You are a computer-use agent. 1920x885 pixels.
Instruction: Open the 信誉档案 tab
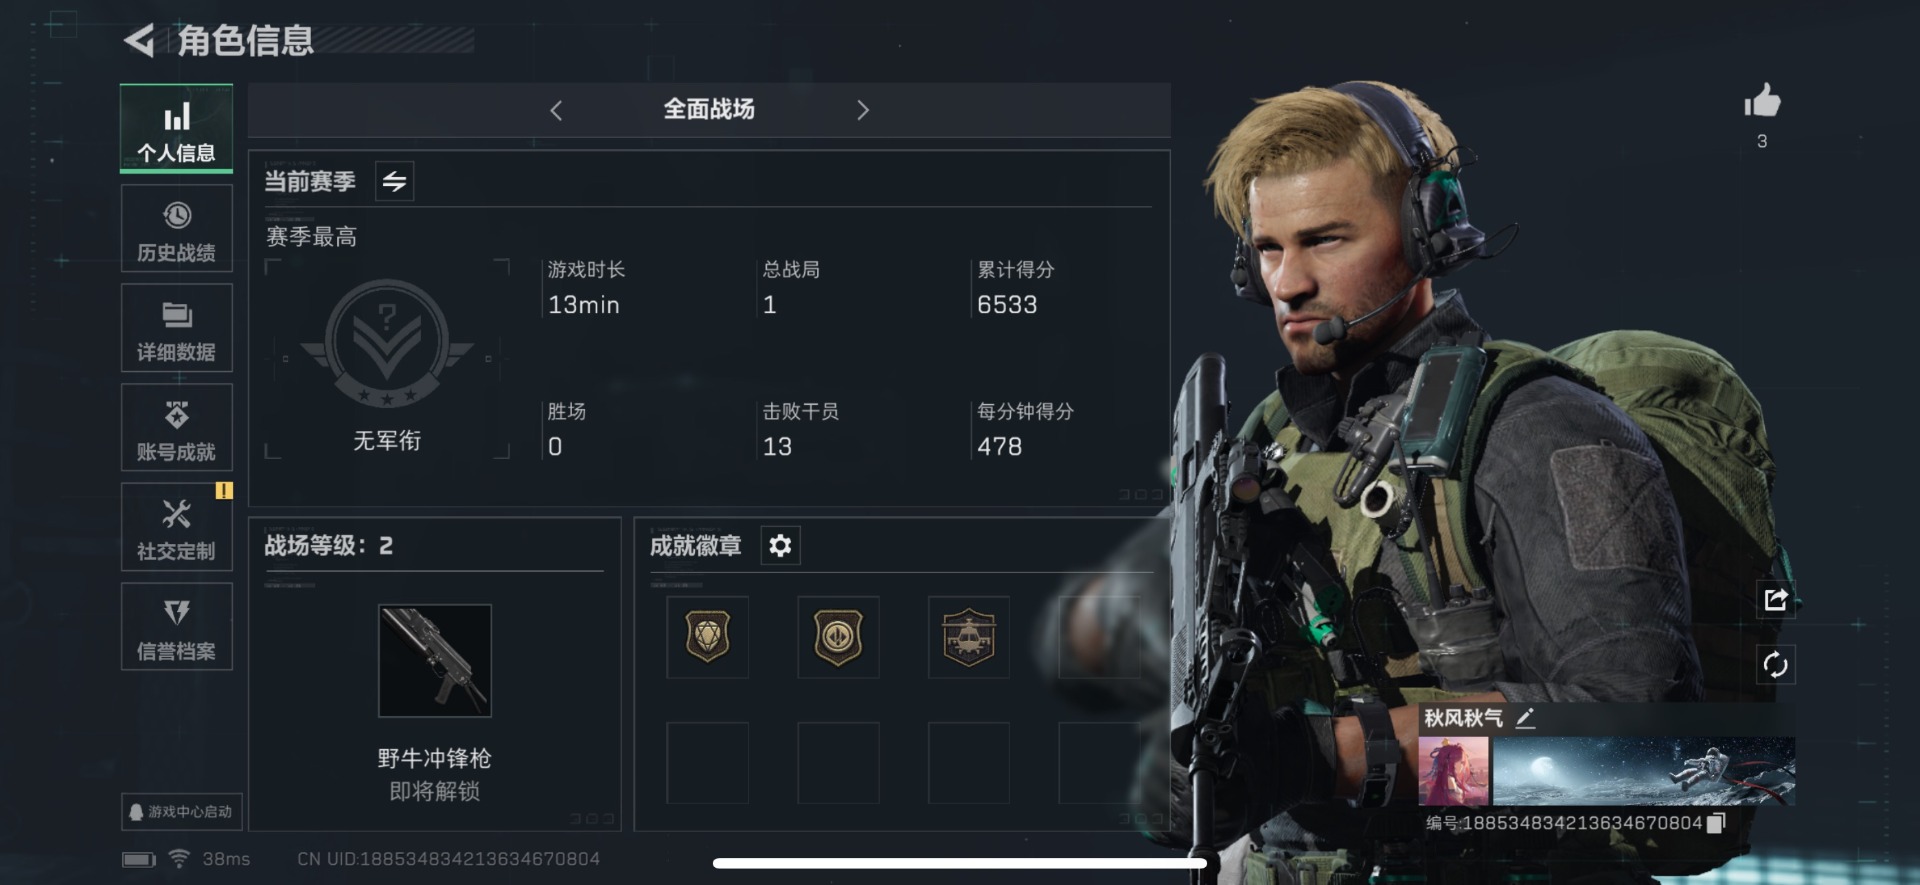[x=177, y=627]
